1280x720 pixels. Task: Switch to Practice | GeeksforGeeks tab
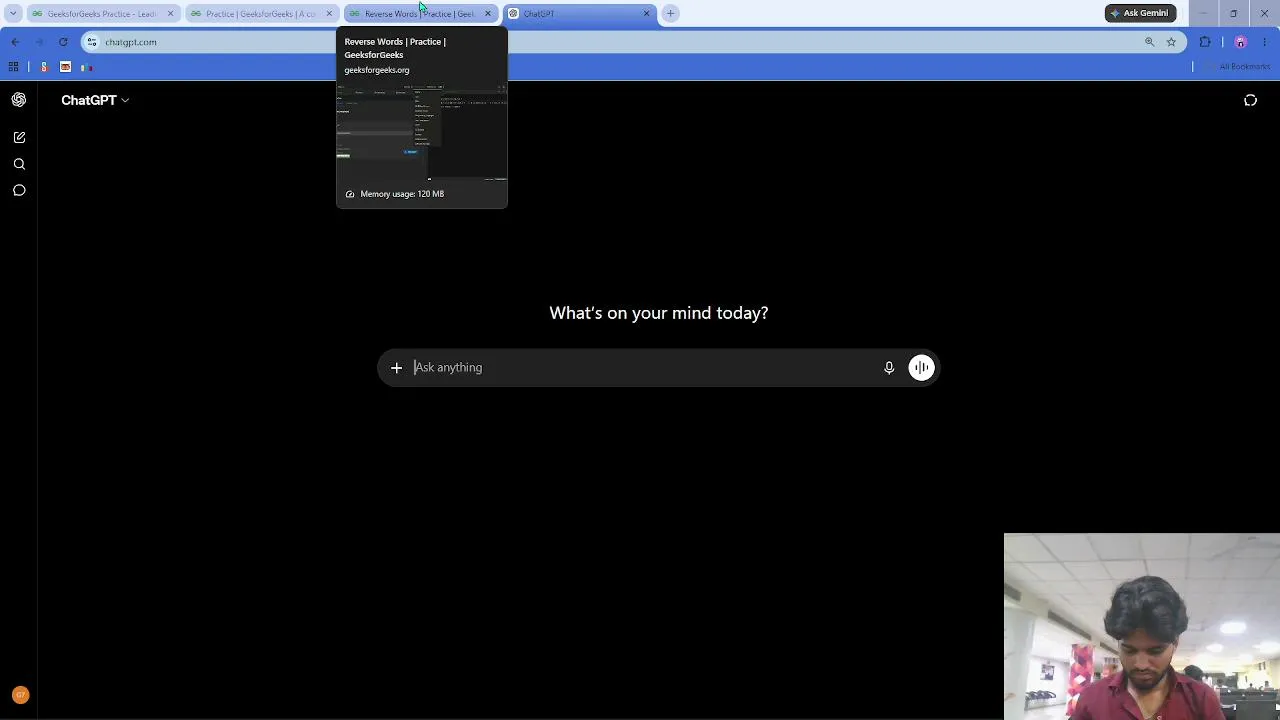[260, 13]
